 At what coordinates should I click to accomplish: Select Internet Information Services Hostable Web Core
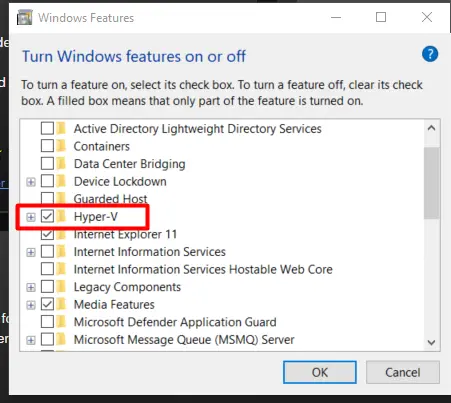203,269
